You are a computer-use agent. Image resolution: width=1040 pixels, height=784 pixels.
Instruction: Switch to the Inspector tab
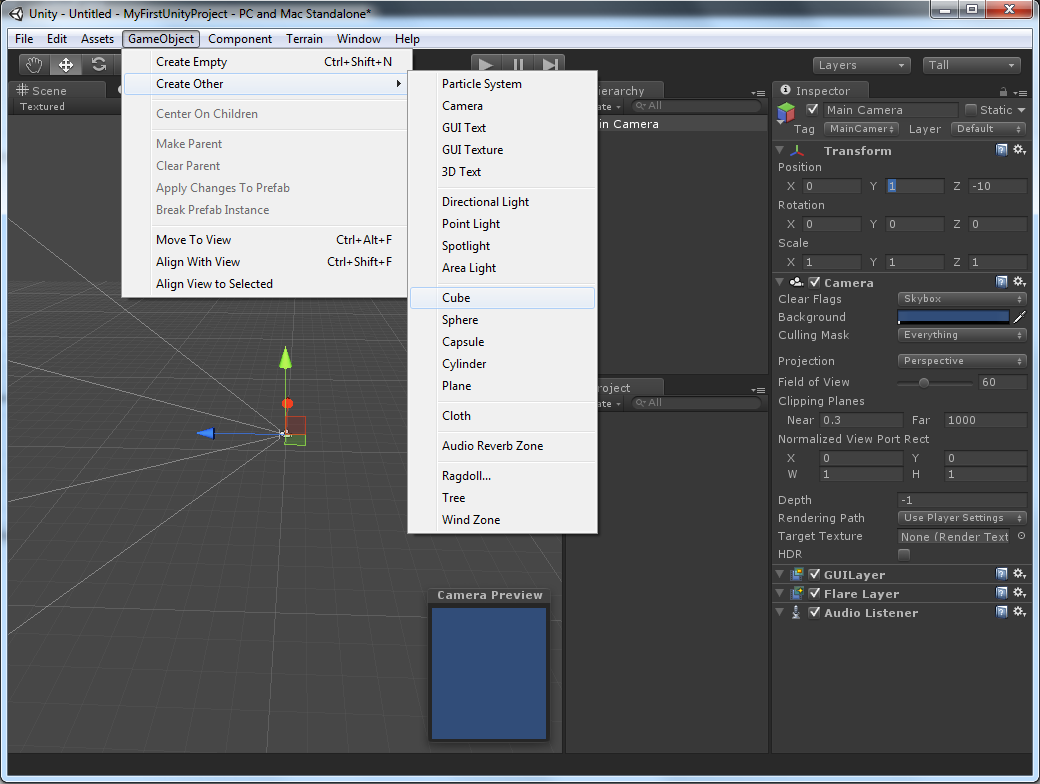(x=821, y=90)
